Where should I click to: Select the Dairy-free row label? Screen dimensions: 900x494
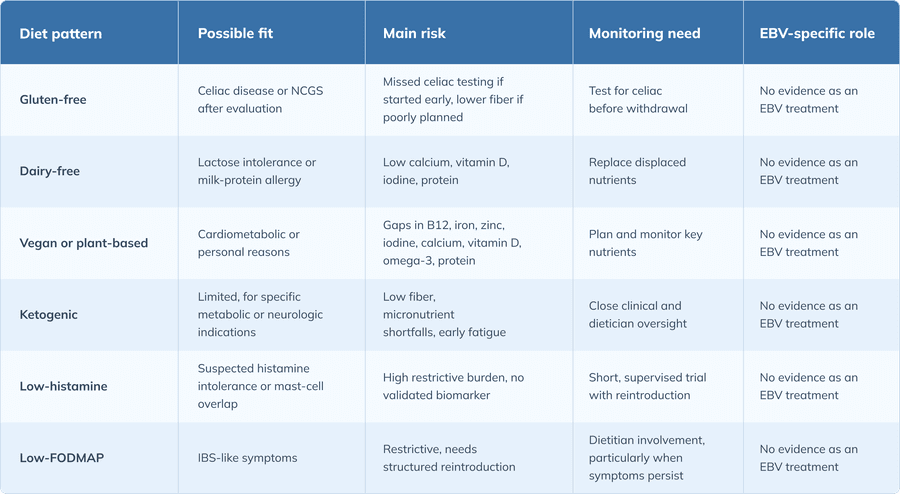[x=49, y=171]
